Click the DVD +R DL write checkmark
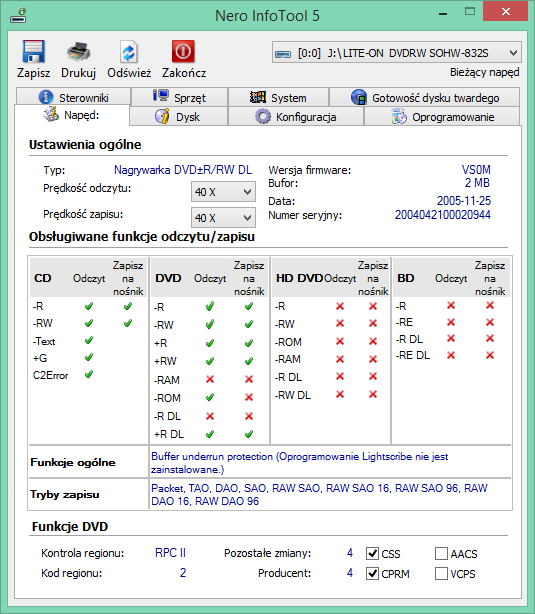The image size is (535, 614). [249, 434]
